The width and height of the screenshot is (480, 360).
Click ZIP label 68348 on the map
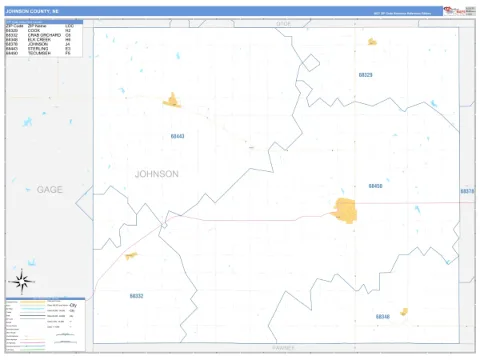(x=383, y=317)
